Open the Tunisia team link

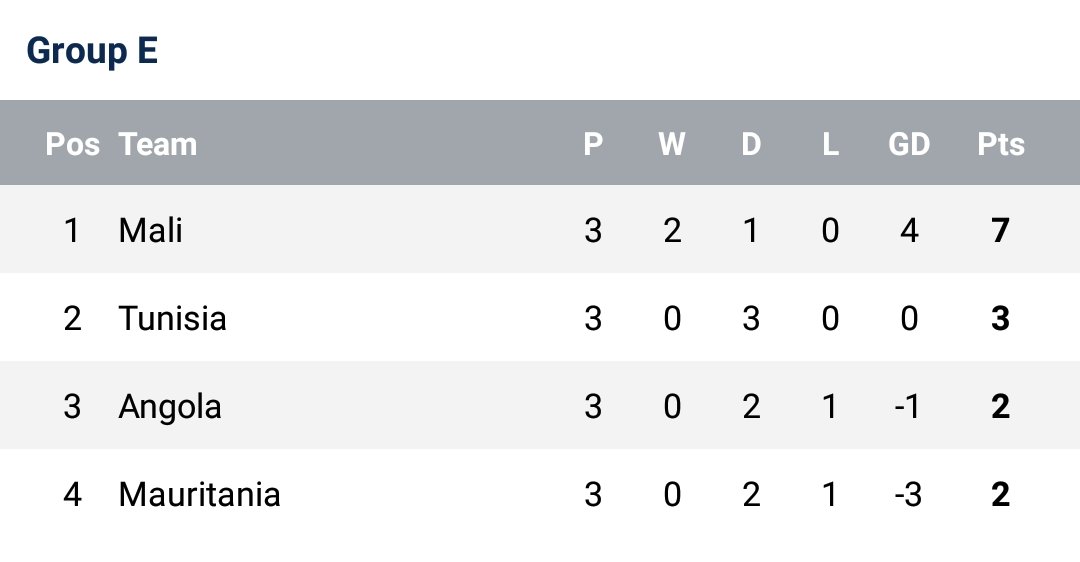pyautogui.click(x=172, y=319)
